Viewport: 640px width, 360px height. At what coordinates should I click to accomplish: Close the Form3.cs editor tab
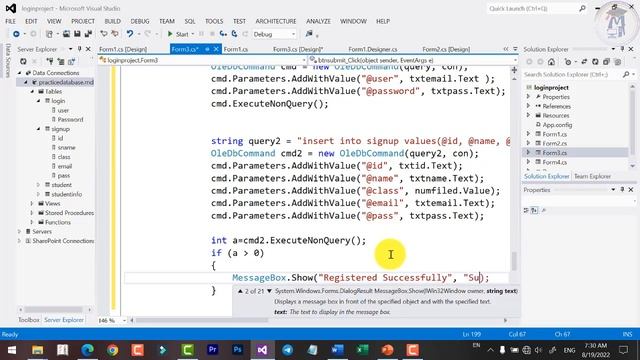(216, 49)
